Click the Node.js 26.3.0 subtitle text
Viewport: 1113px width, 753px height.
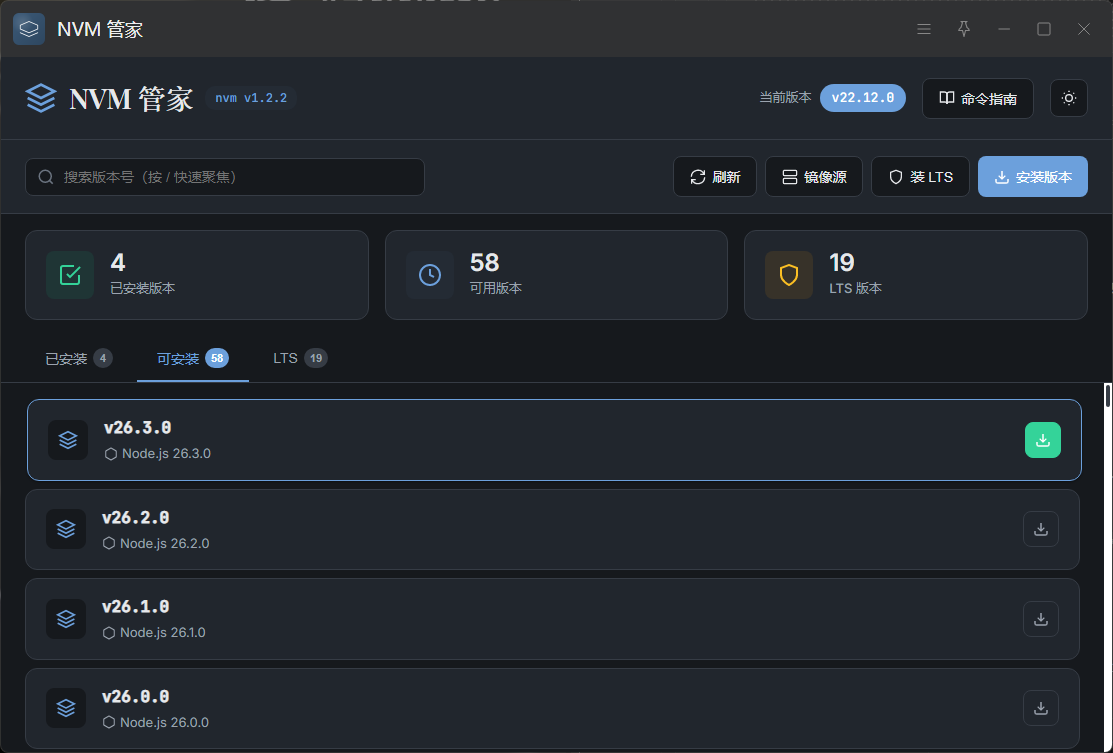click(166, 454)
